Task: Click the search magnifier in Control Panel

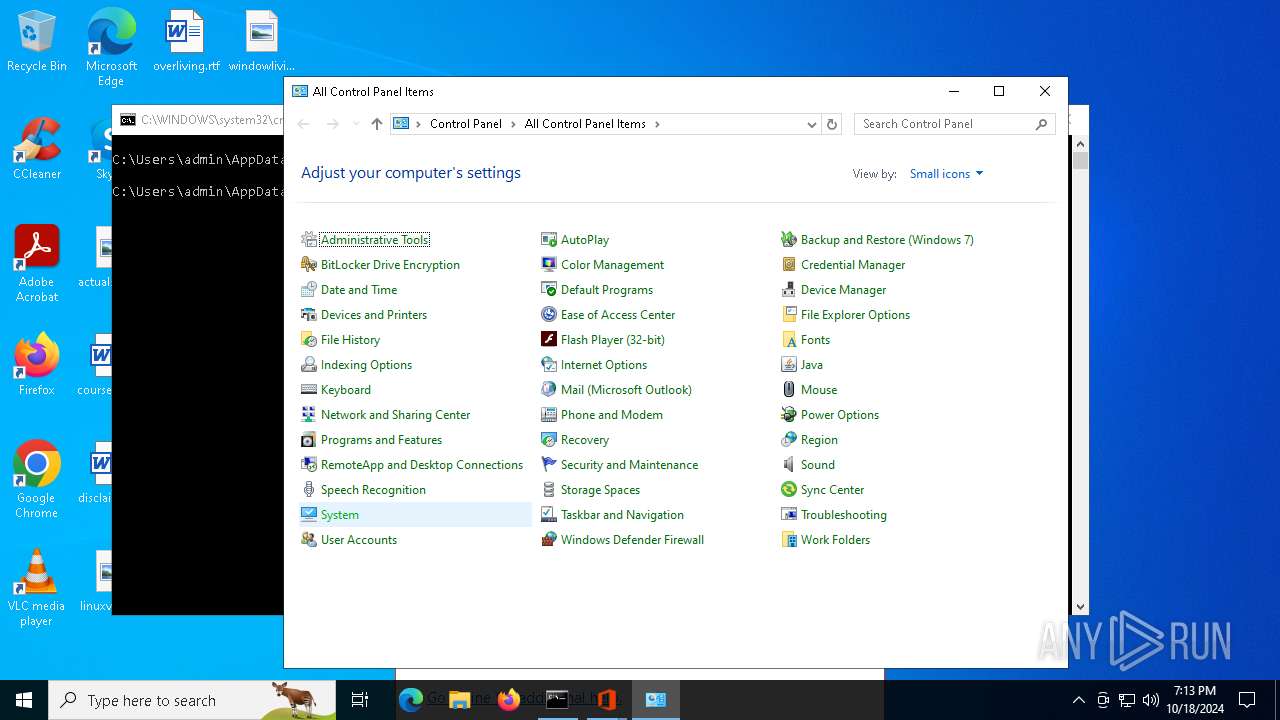Action: click(1041, 124)
